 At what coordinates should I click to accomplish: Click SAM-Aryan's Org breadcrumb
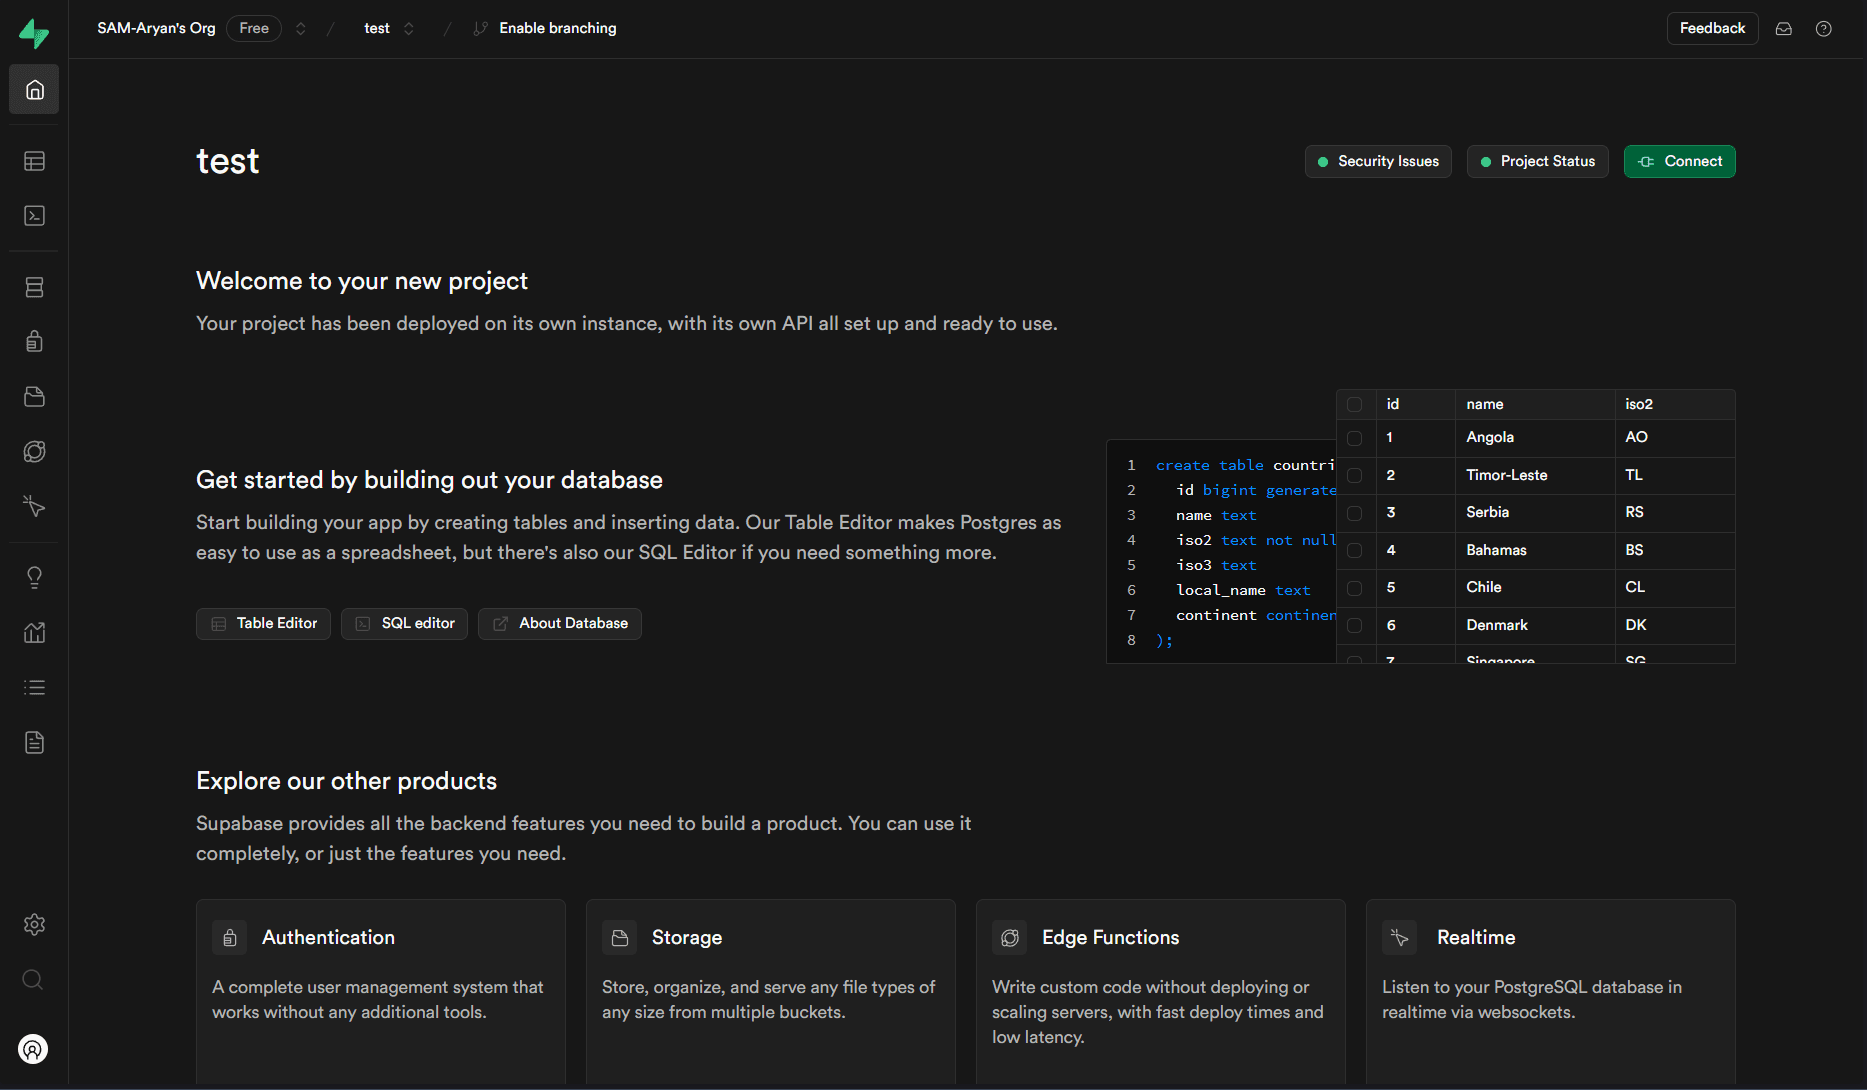tap(156, 28)
